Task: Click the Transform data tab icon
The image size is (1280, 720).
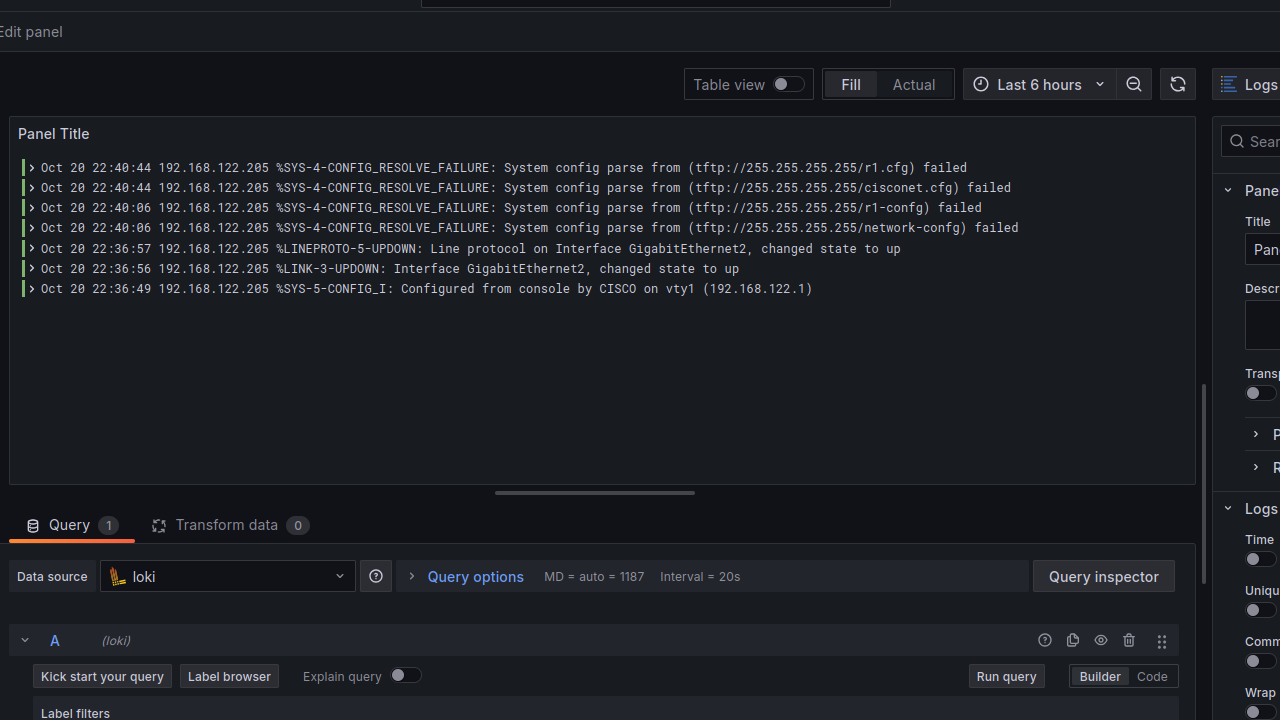Action: click(x=159, y=526)
